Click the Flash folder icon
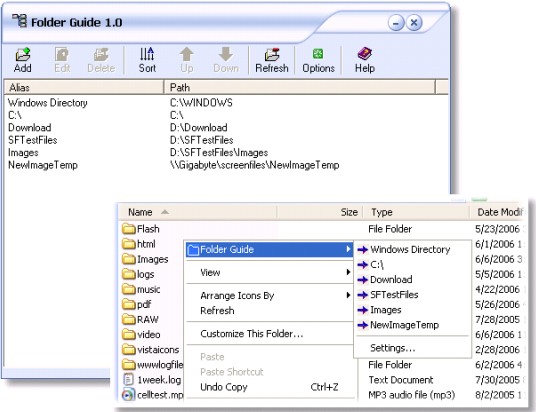 (x=129, y=229)
